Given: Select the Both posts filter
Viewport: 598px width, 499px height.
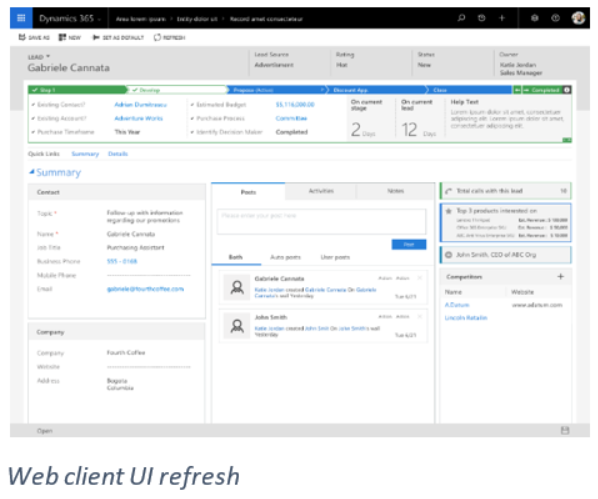Looking at the screenshot, I should [x=236, y=257].
